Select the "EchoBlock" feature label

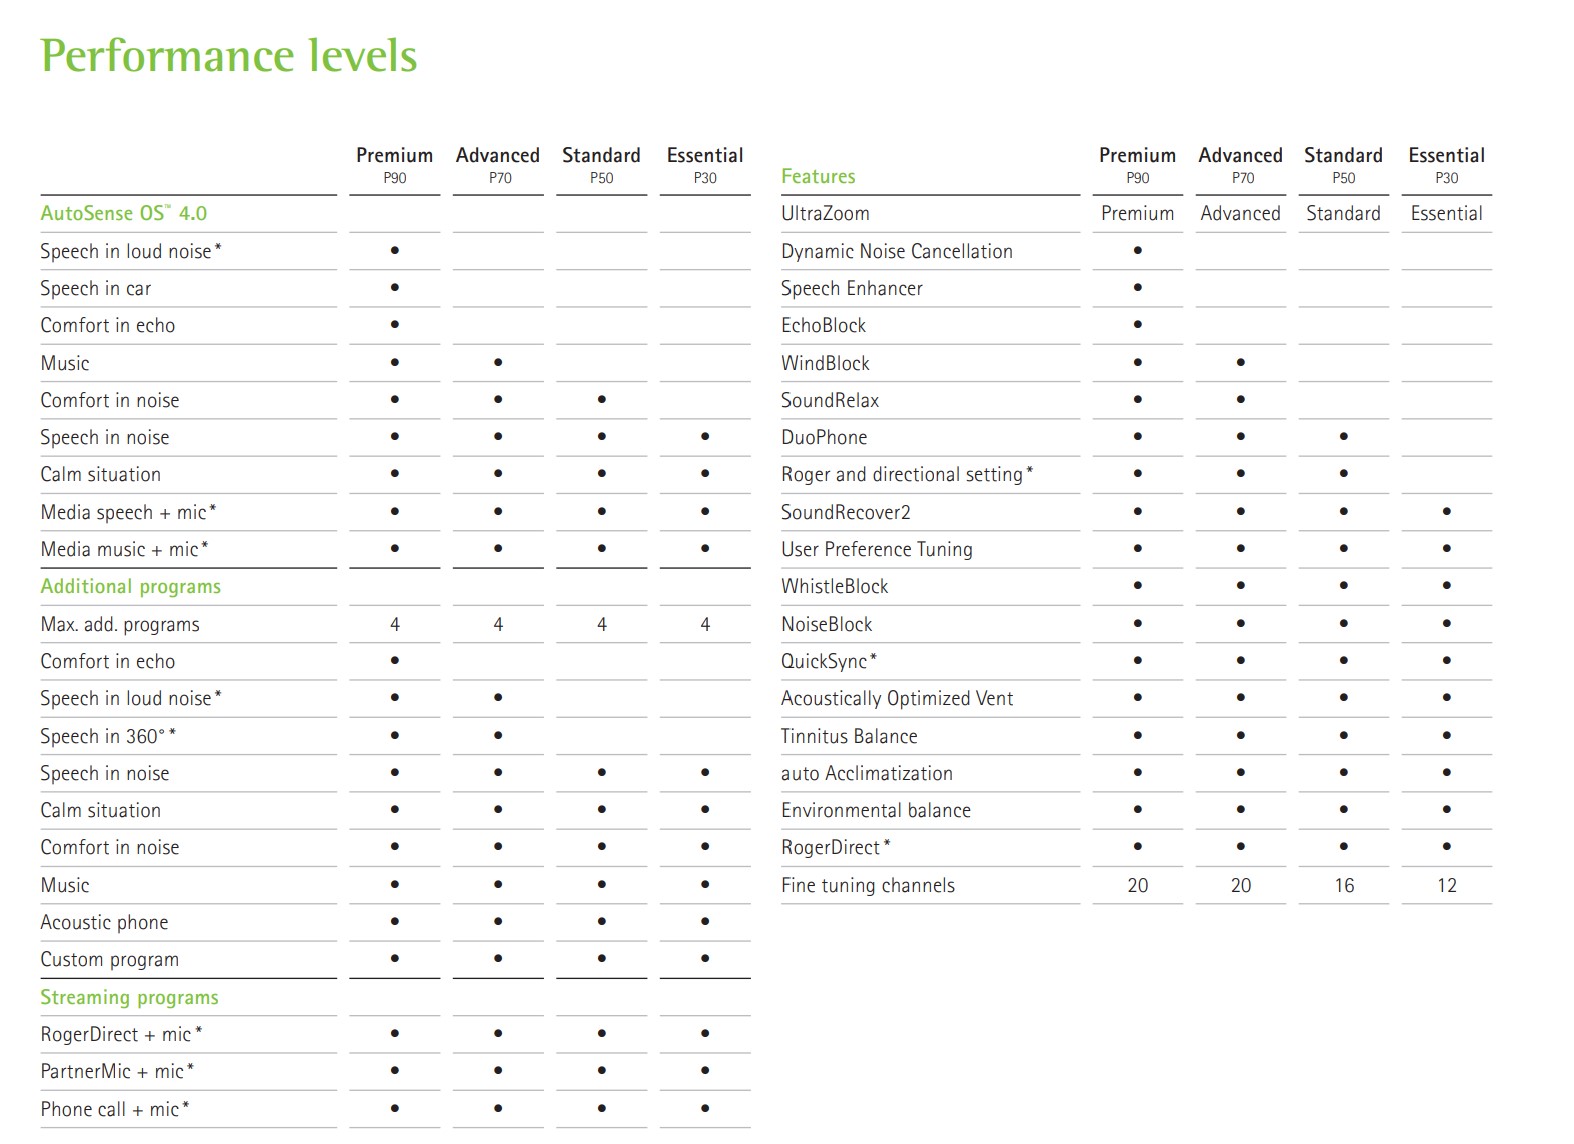[x=824, y=325]
